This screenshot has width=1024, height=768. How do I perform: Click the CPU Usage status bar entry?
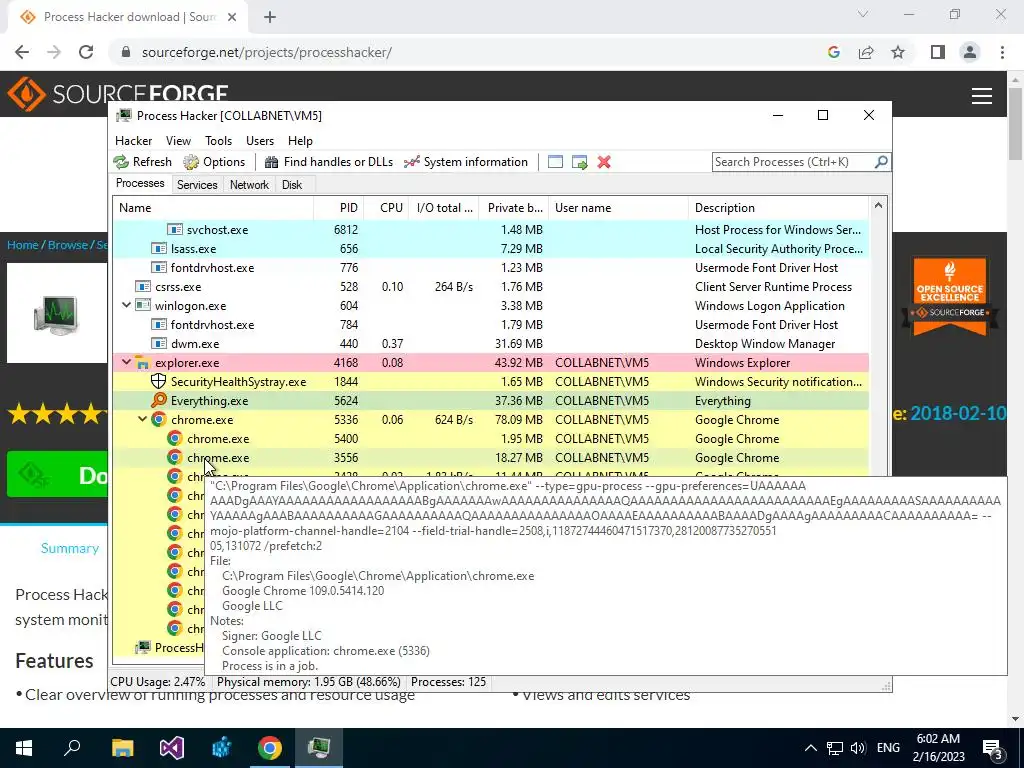[158, 682]
